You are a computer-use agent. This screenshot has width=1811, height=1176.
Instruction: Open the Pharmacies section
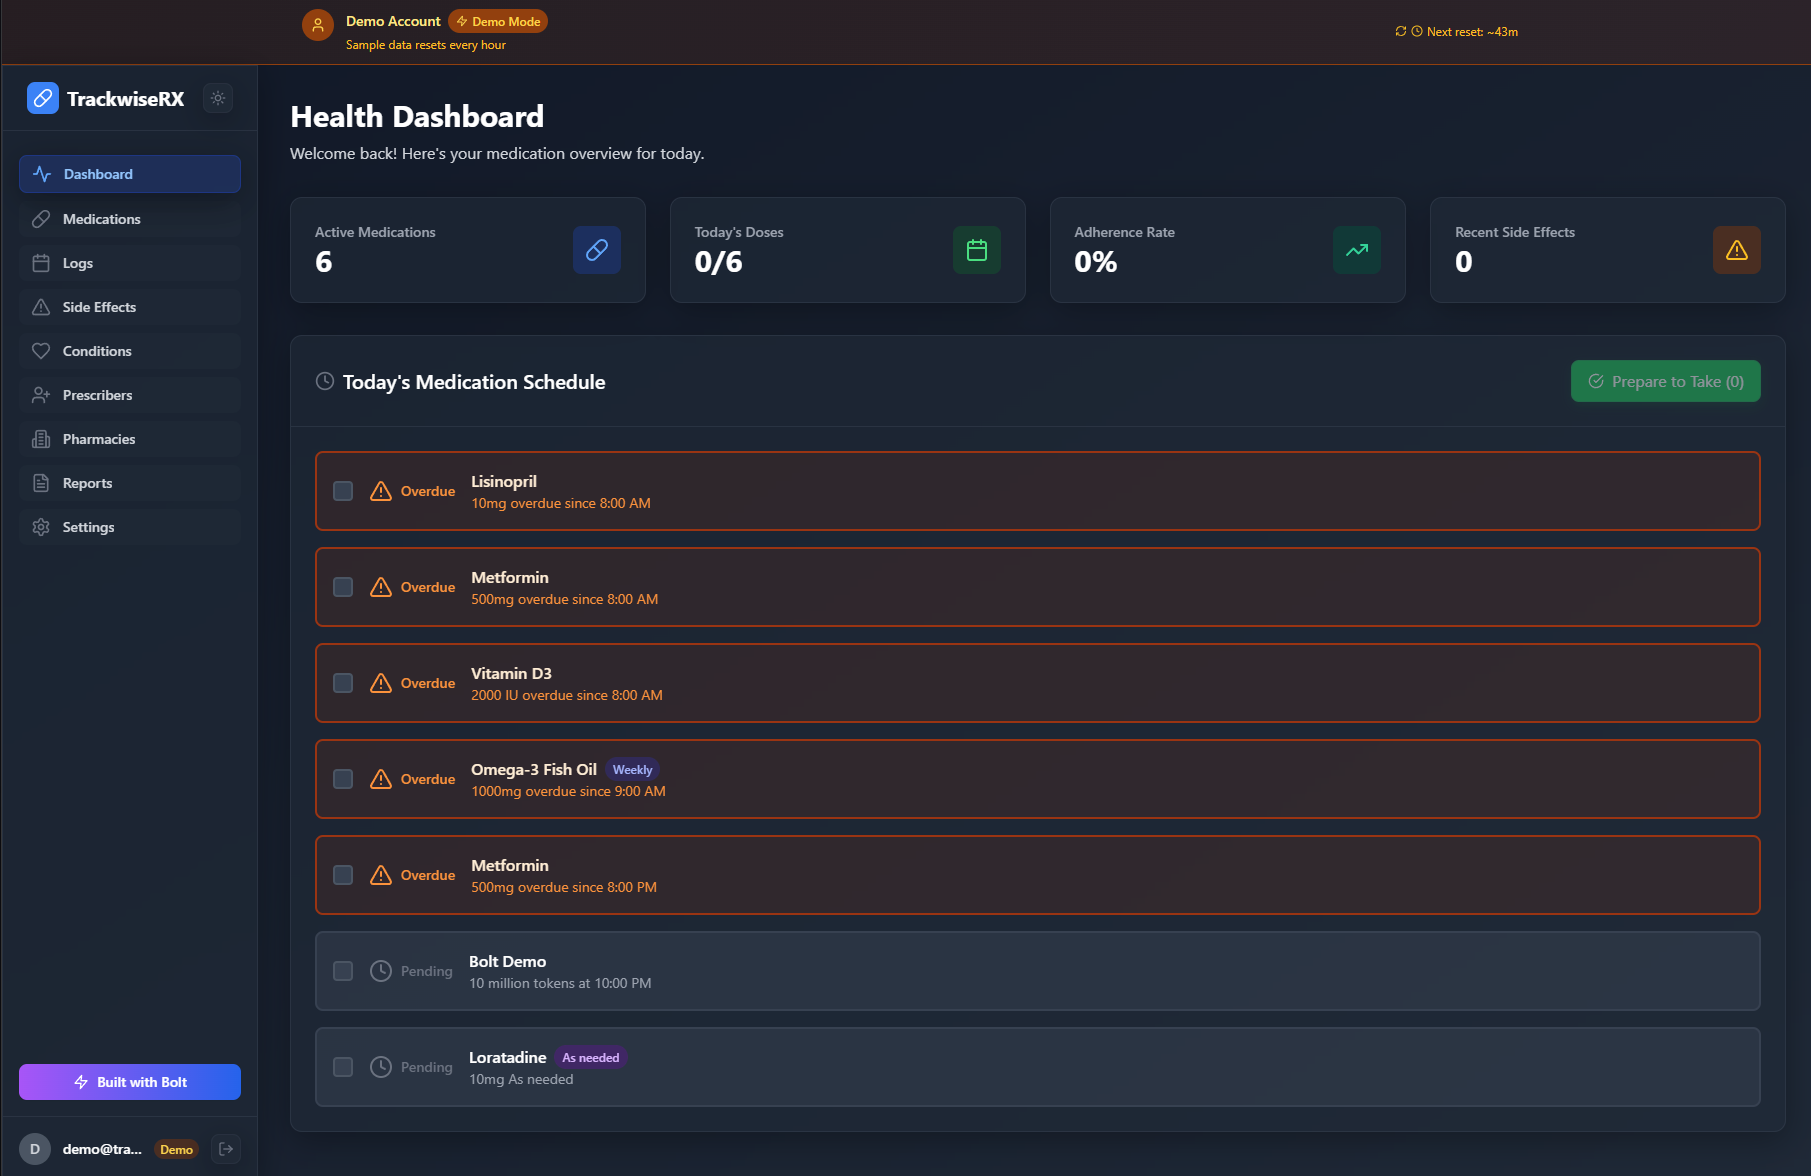point(130,439)
